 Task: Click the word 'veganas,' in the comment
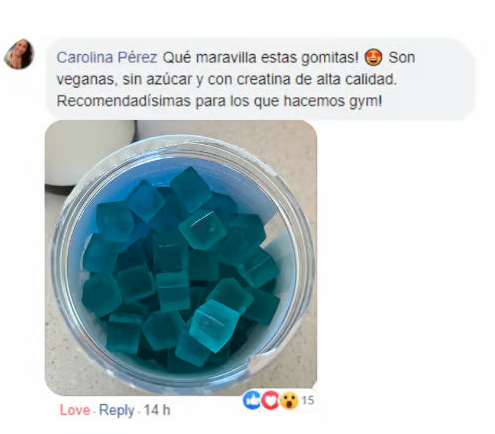[x=87, y=80]
